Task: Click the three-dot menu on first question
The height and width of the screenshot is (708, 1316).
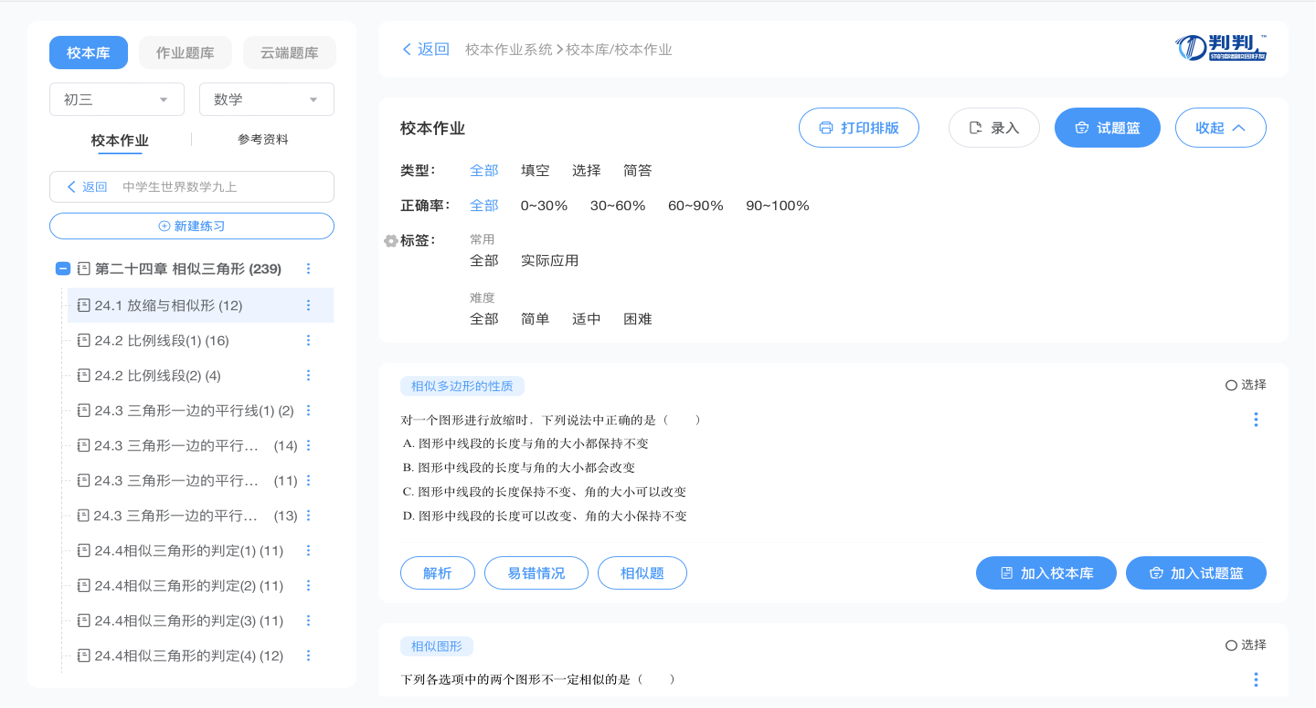Action: (1255, 420)
